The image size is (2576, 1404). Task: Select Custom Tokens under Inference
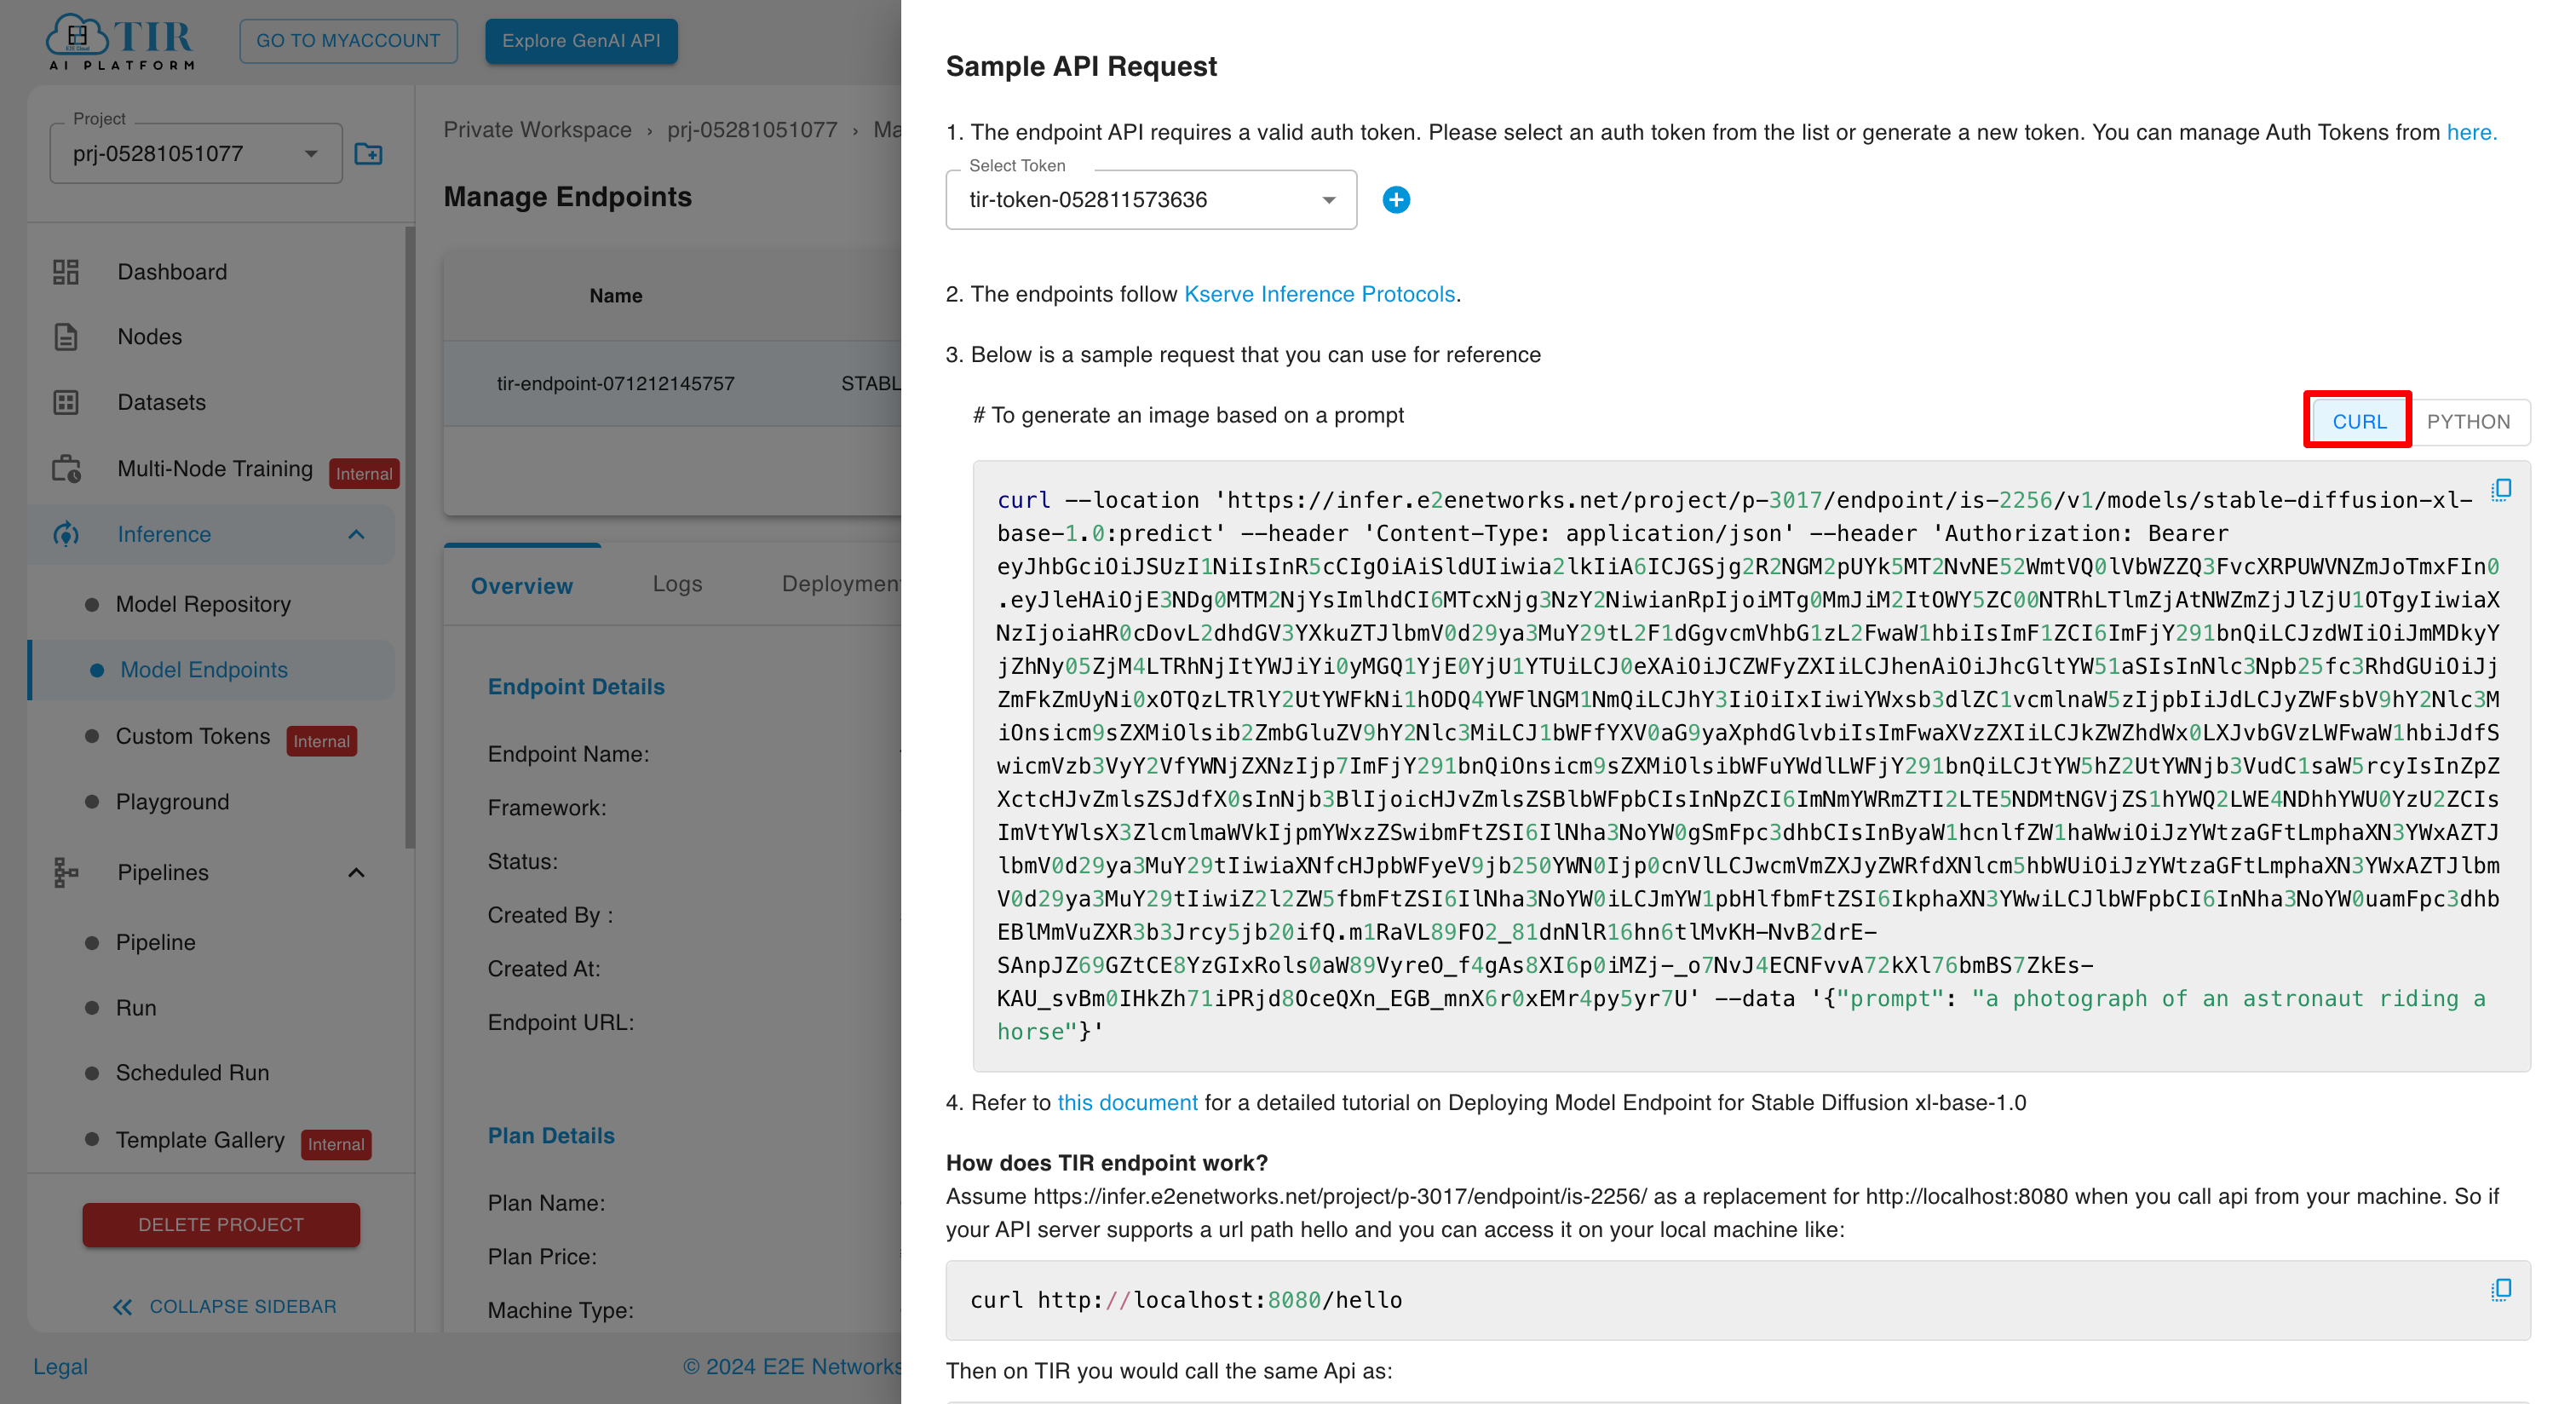pos(193,736)
